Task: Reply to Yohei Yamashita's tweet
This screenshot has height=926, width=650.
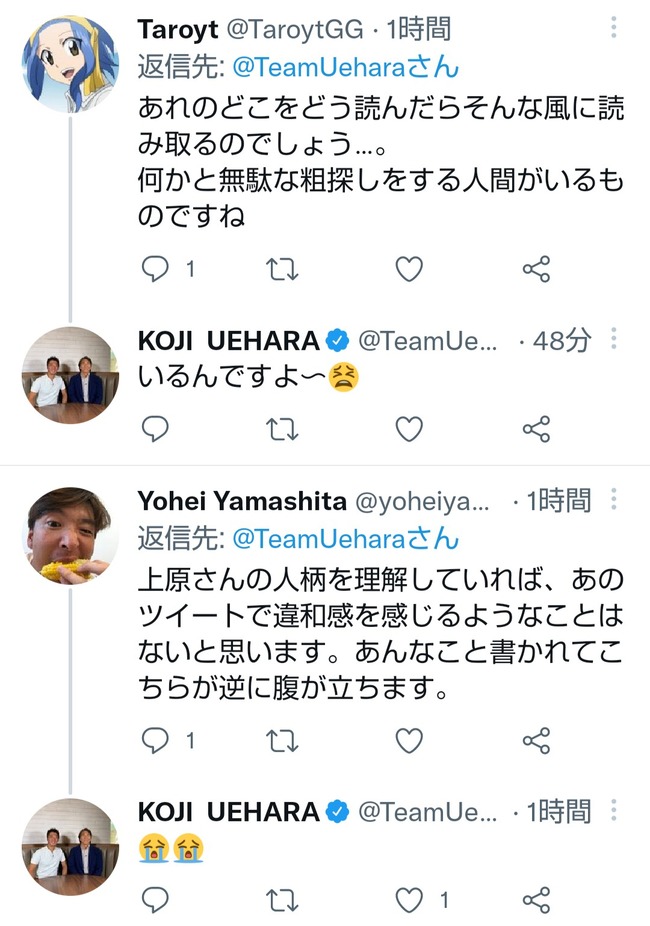Action: [154, 740]
